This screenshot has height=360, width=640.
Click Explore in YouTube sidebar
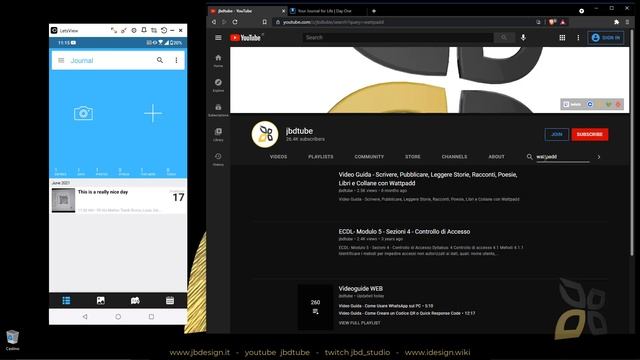218,85
